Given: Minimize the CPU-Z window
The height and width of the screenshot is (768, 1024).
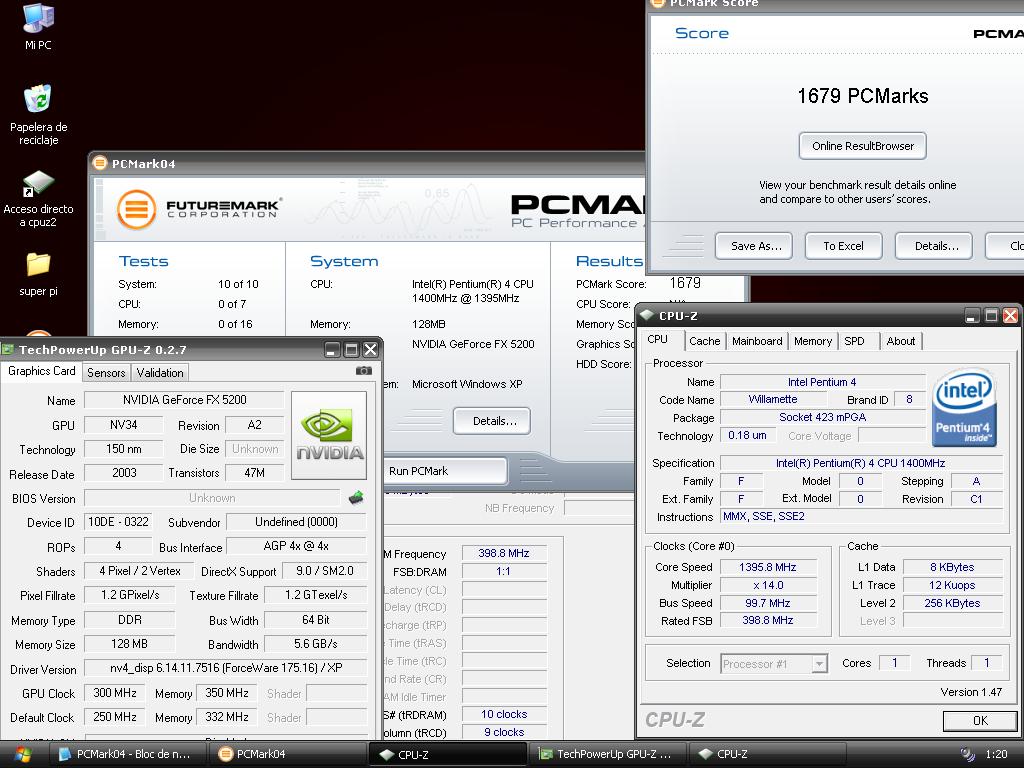Looking at the screenshot, I should coord(972,316).
